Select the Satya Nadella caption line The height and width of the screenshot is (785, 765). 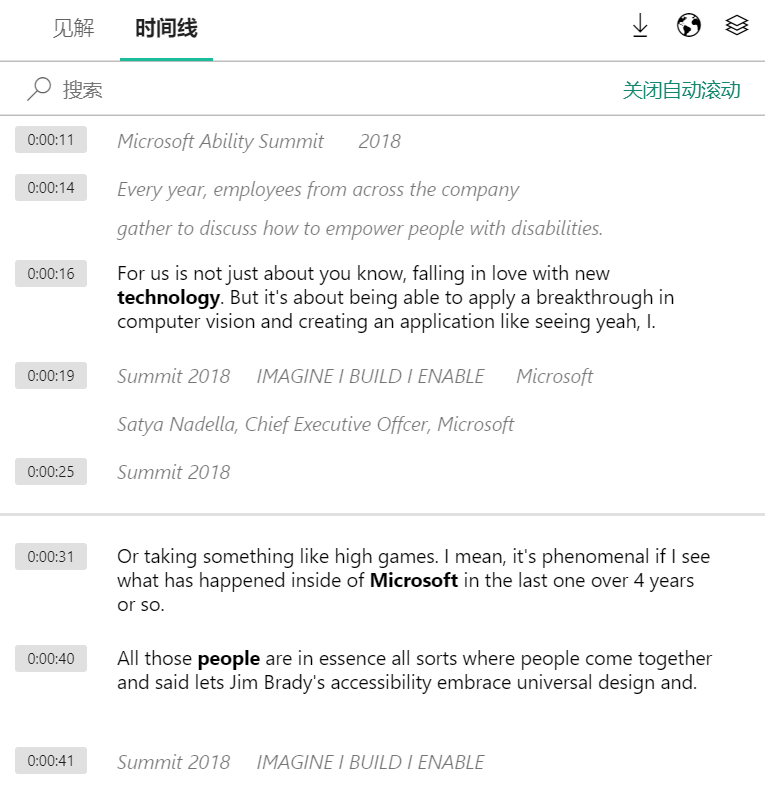(315, 425)
